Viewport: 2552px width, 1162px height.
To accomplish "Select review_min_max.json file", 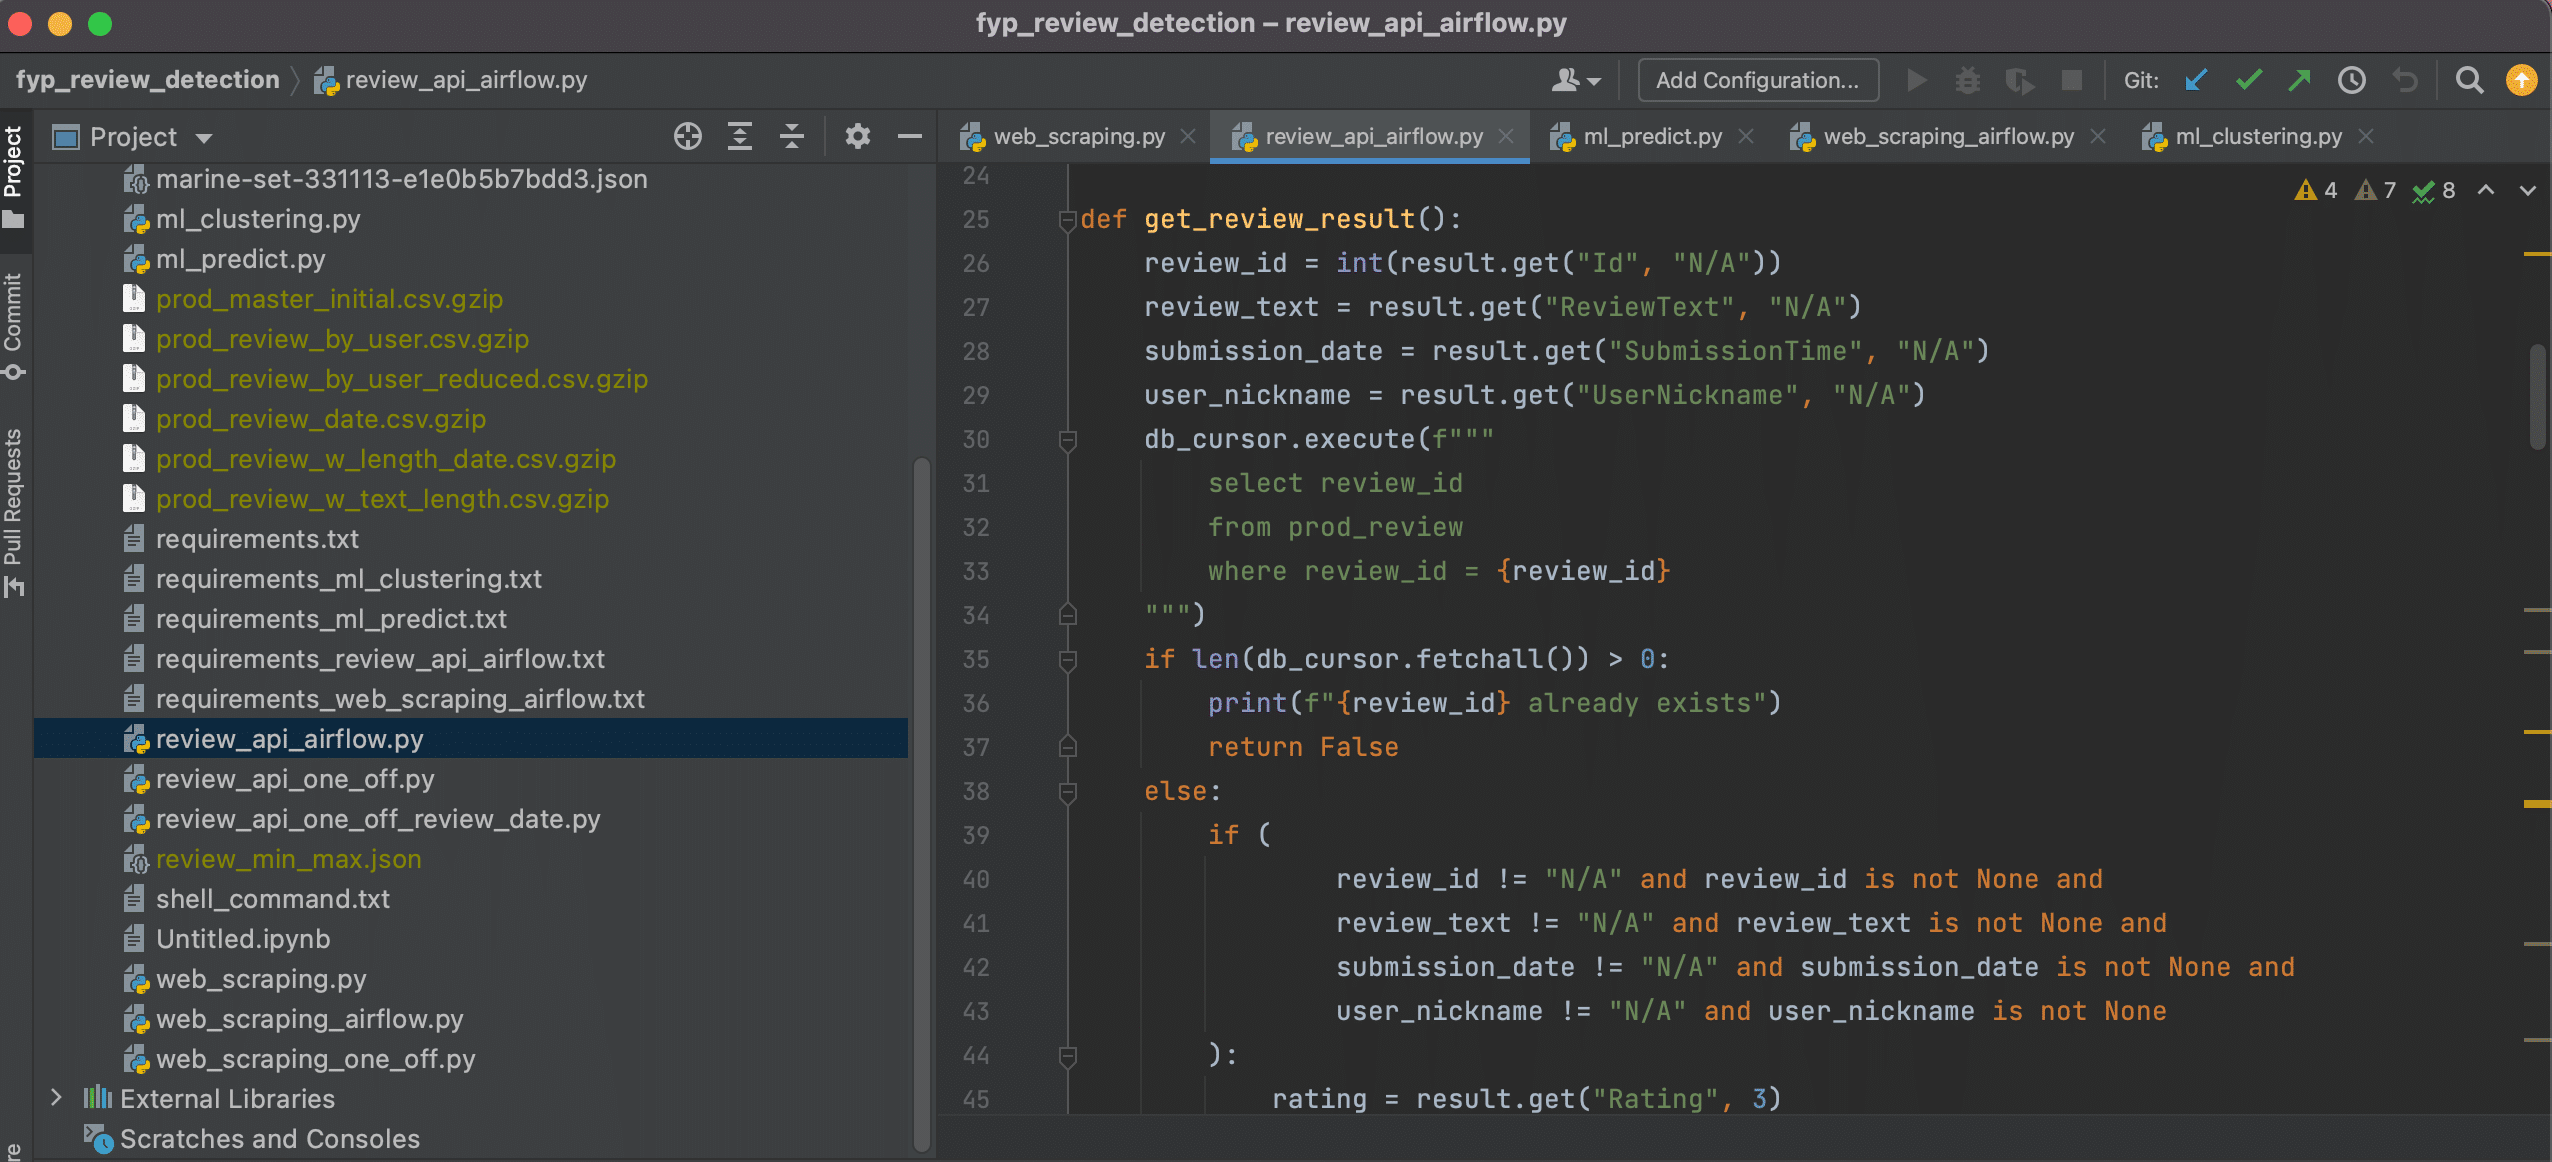I will 288,859.
